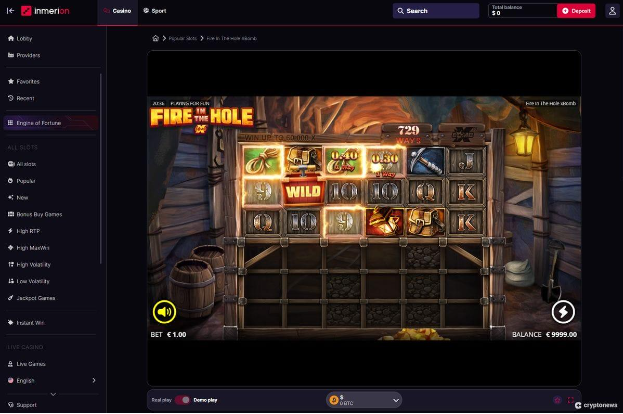Open Engine of Fortune
Viewport: 623px width, 414px height.
50,123
